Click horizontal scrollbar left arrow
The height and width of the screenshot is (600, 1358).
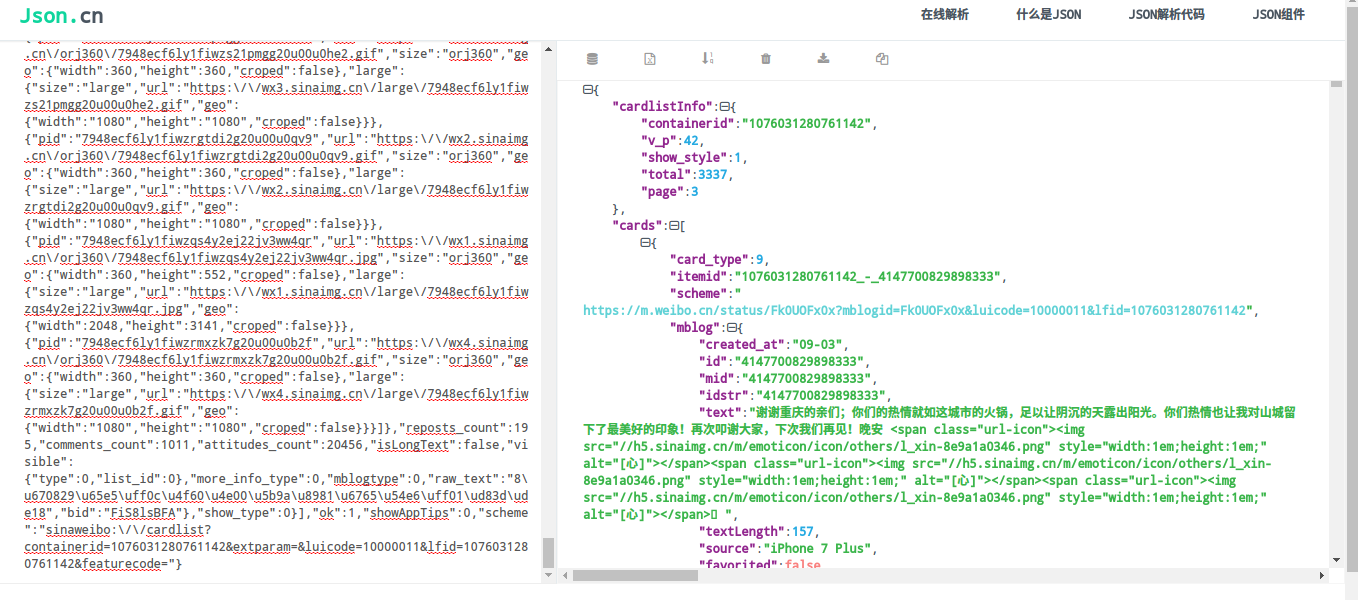tap(565, 576)
